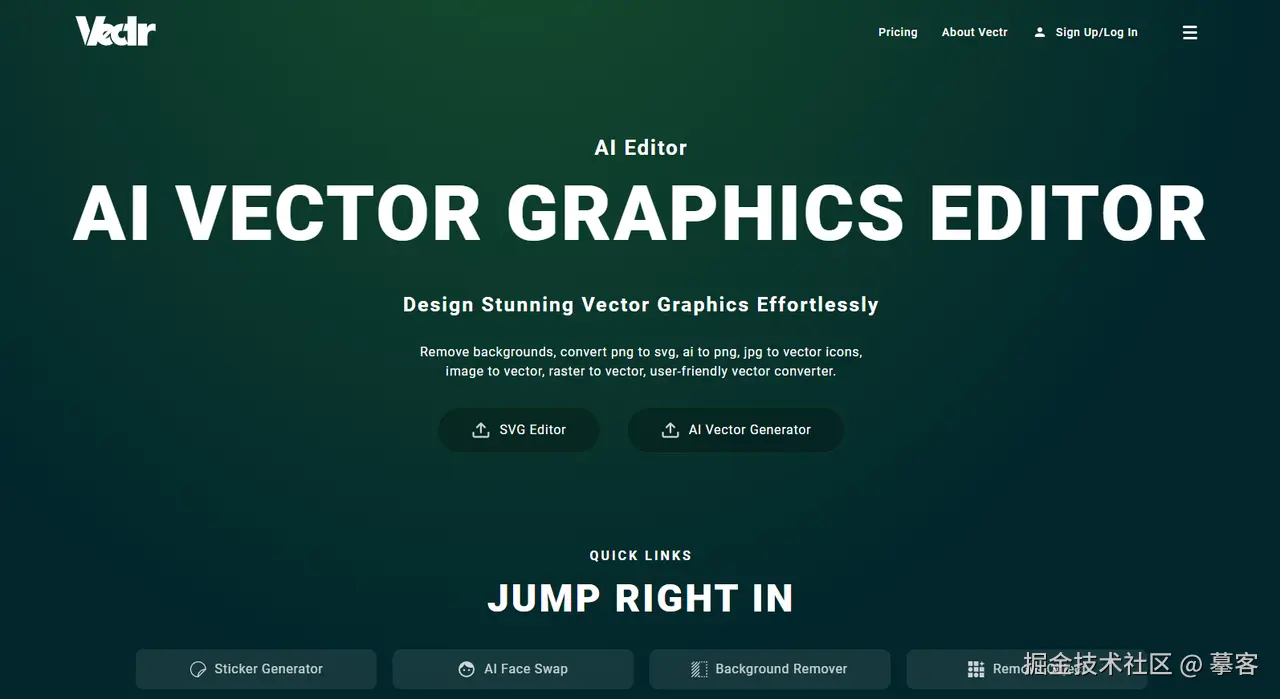Screen dimensions: 1280x699
Task: Open Sticker Generator quick link
Action: pos(256,669)
